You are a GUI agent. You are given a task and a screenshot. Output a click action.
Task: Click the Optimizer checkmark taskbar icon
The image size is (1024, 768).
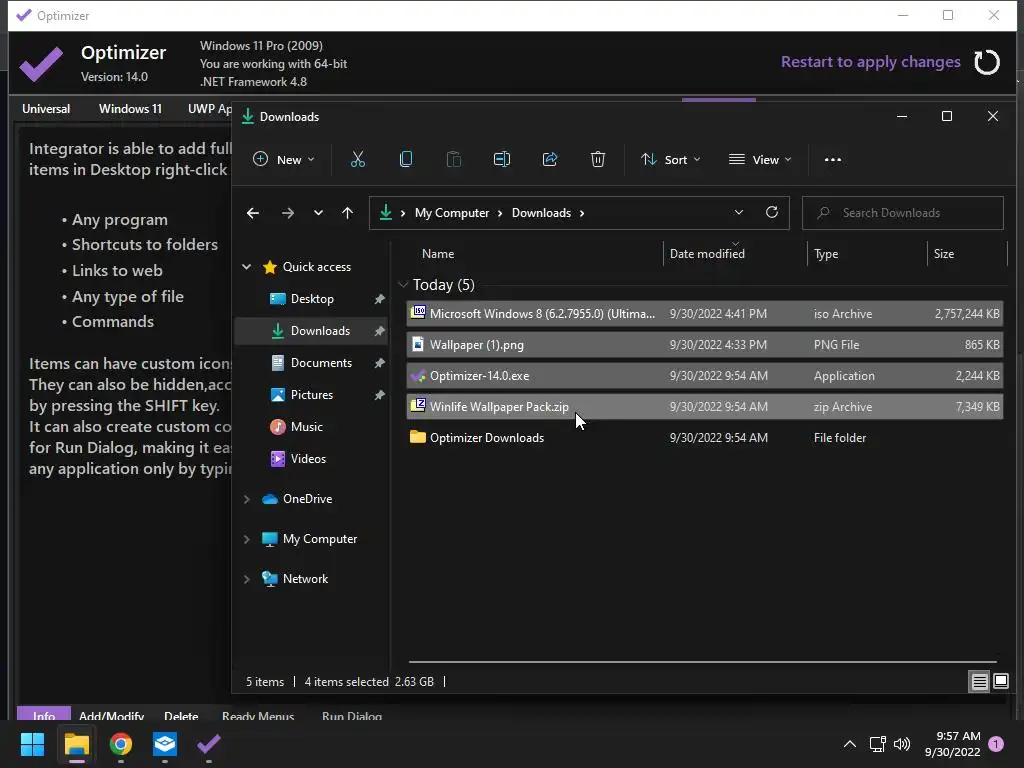[x=208, y=744]
